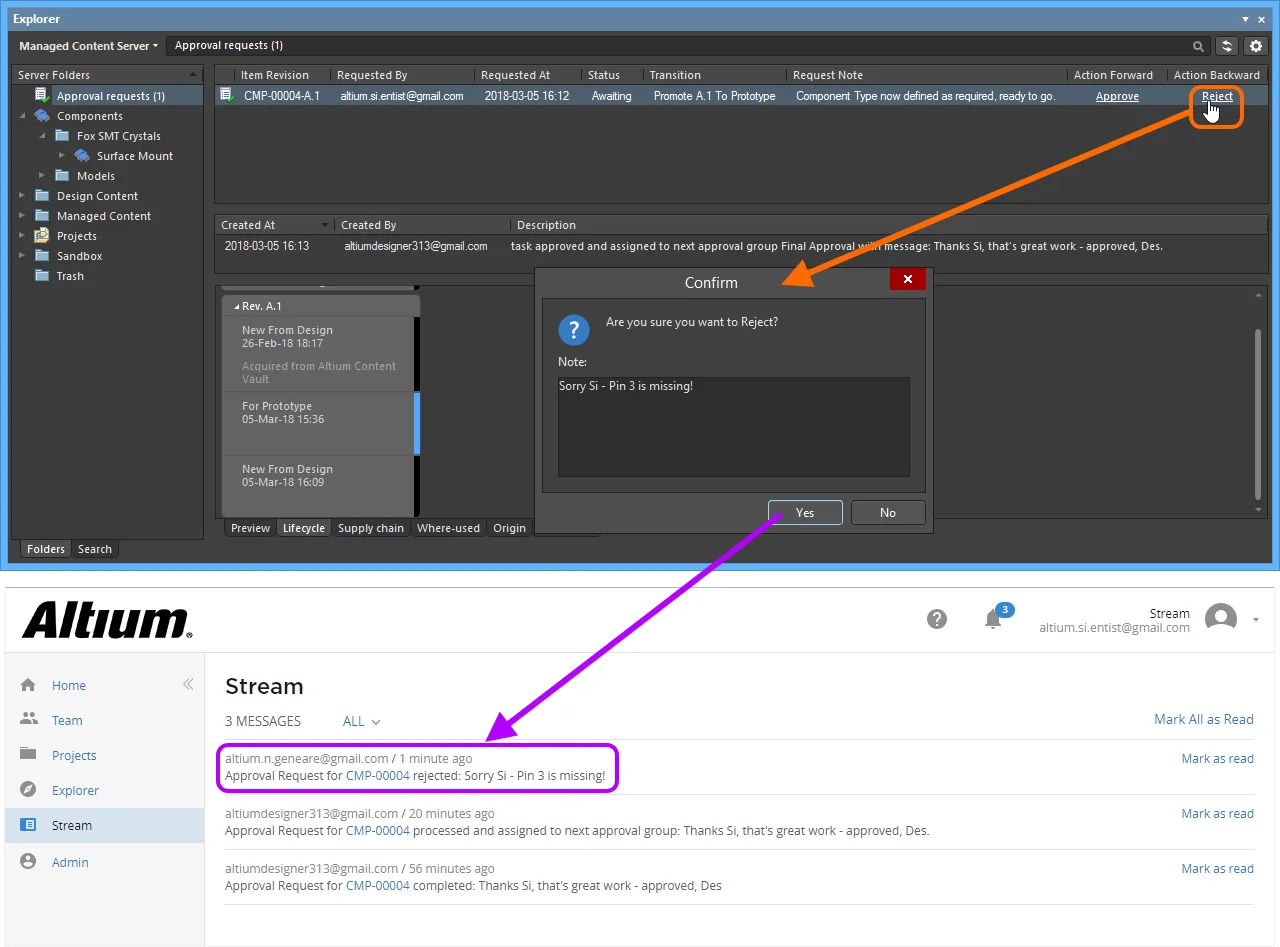
Task: Expand the Sandbox folder node
Action: click(x=22, y=256)
